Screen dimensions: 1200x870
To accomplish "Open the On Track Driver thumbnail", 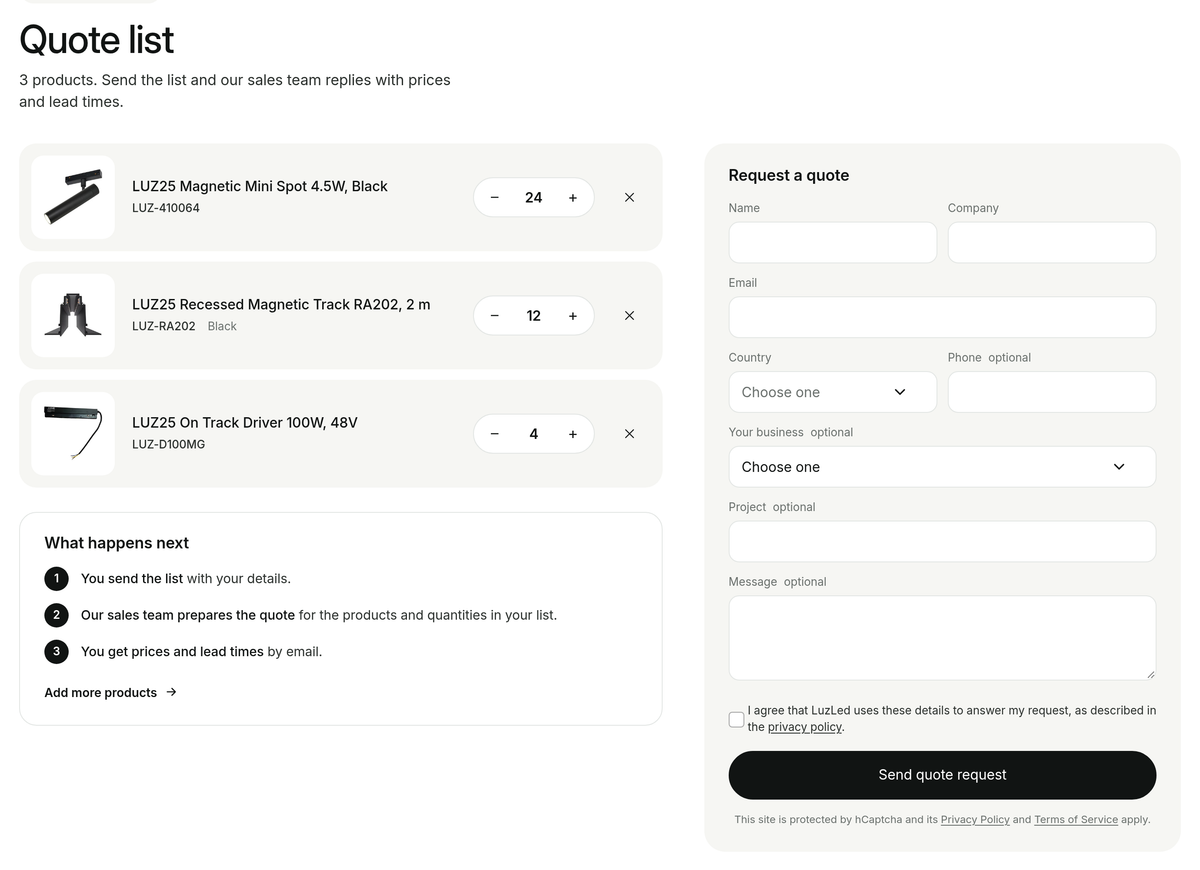I will 73,433.
